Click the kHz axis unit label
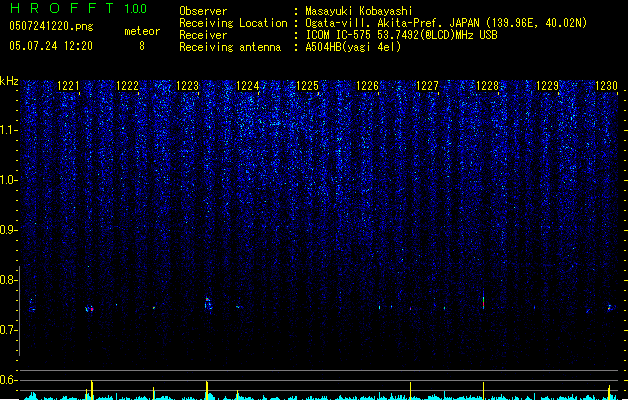 pos(9,81)
